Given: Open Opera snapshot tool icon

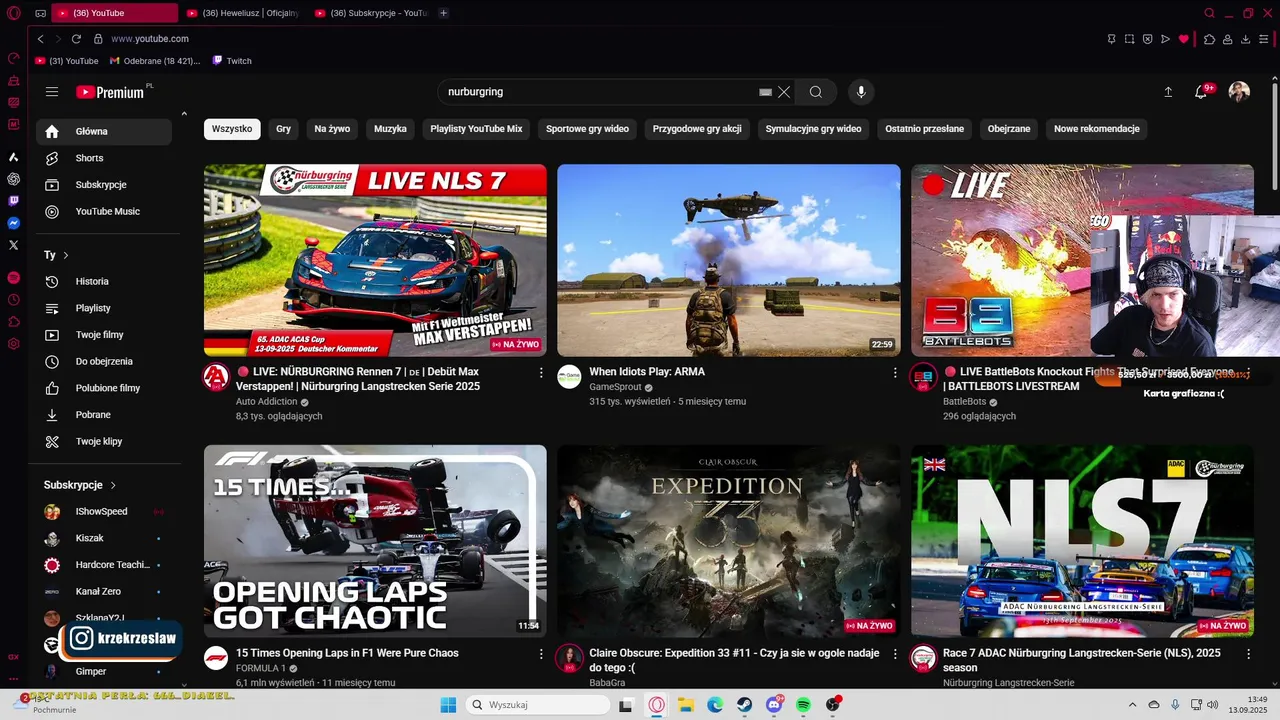Looking at the screenshot, I should coord(1129,39).
